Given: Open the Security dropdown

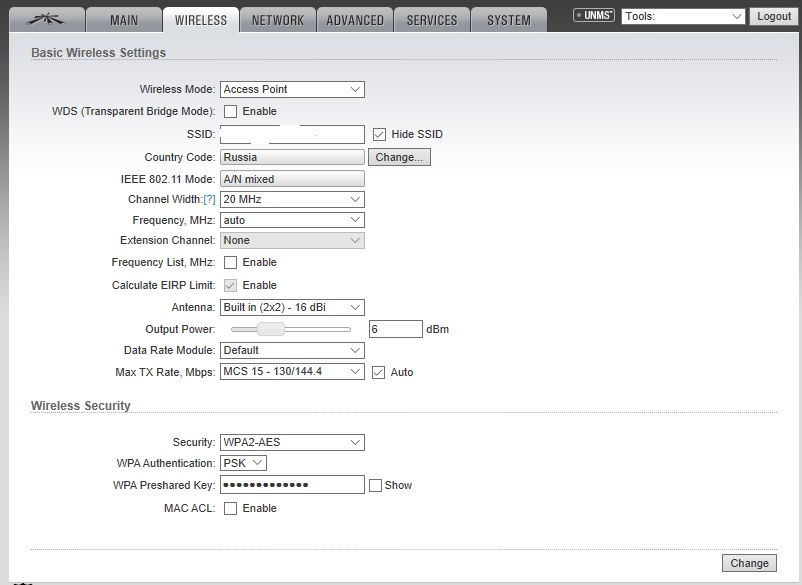Looking at the screenshot, I should [x=292, y=442].
